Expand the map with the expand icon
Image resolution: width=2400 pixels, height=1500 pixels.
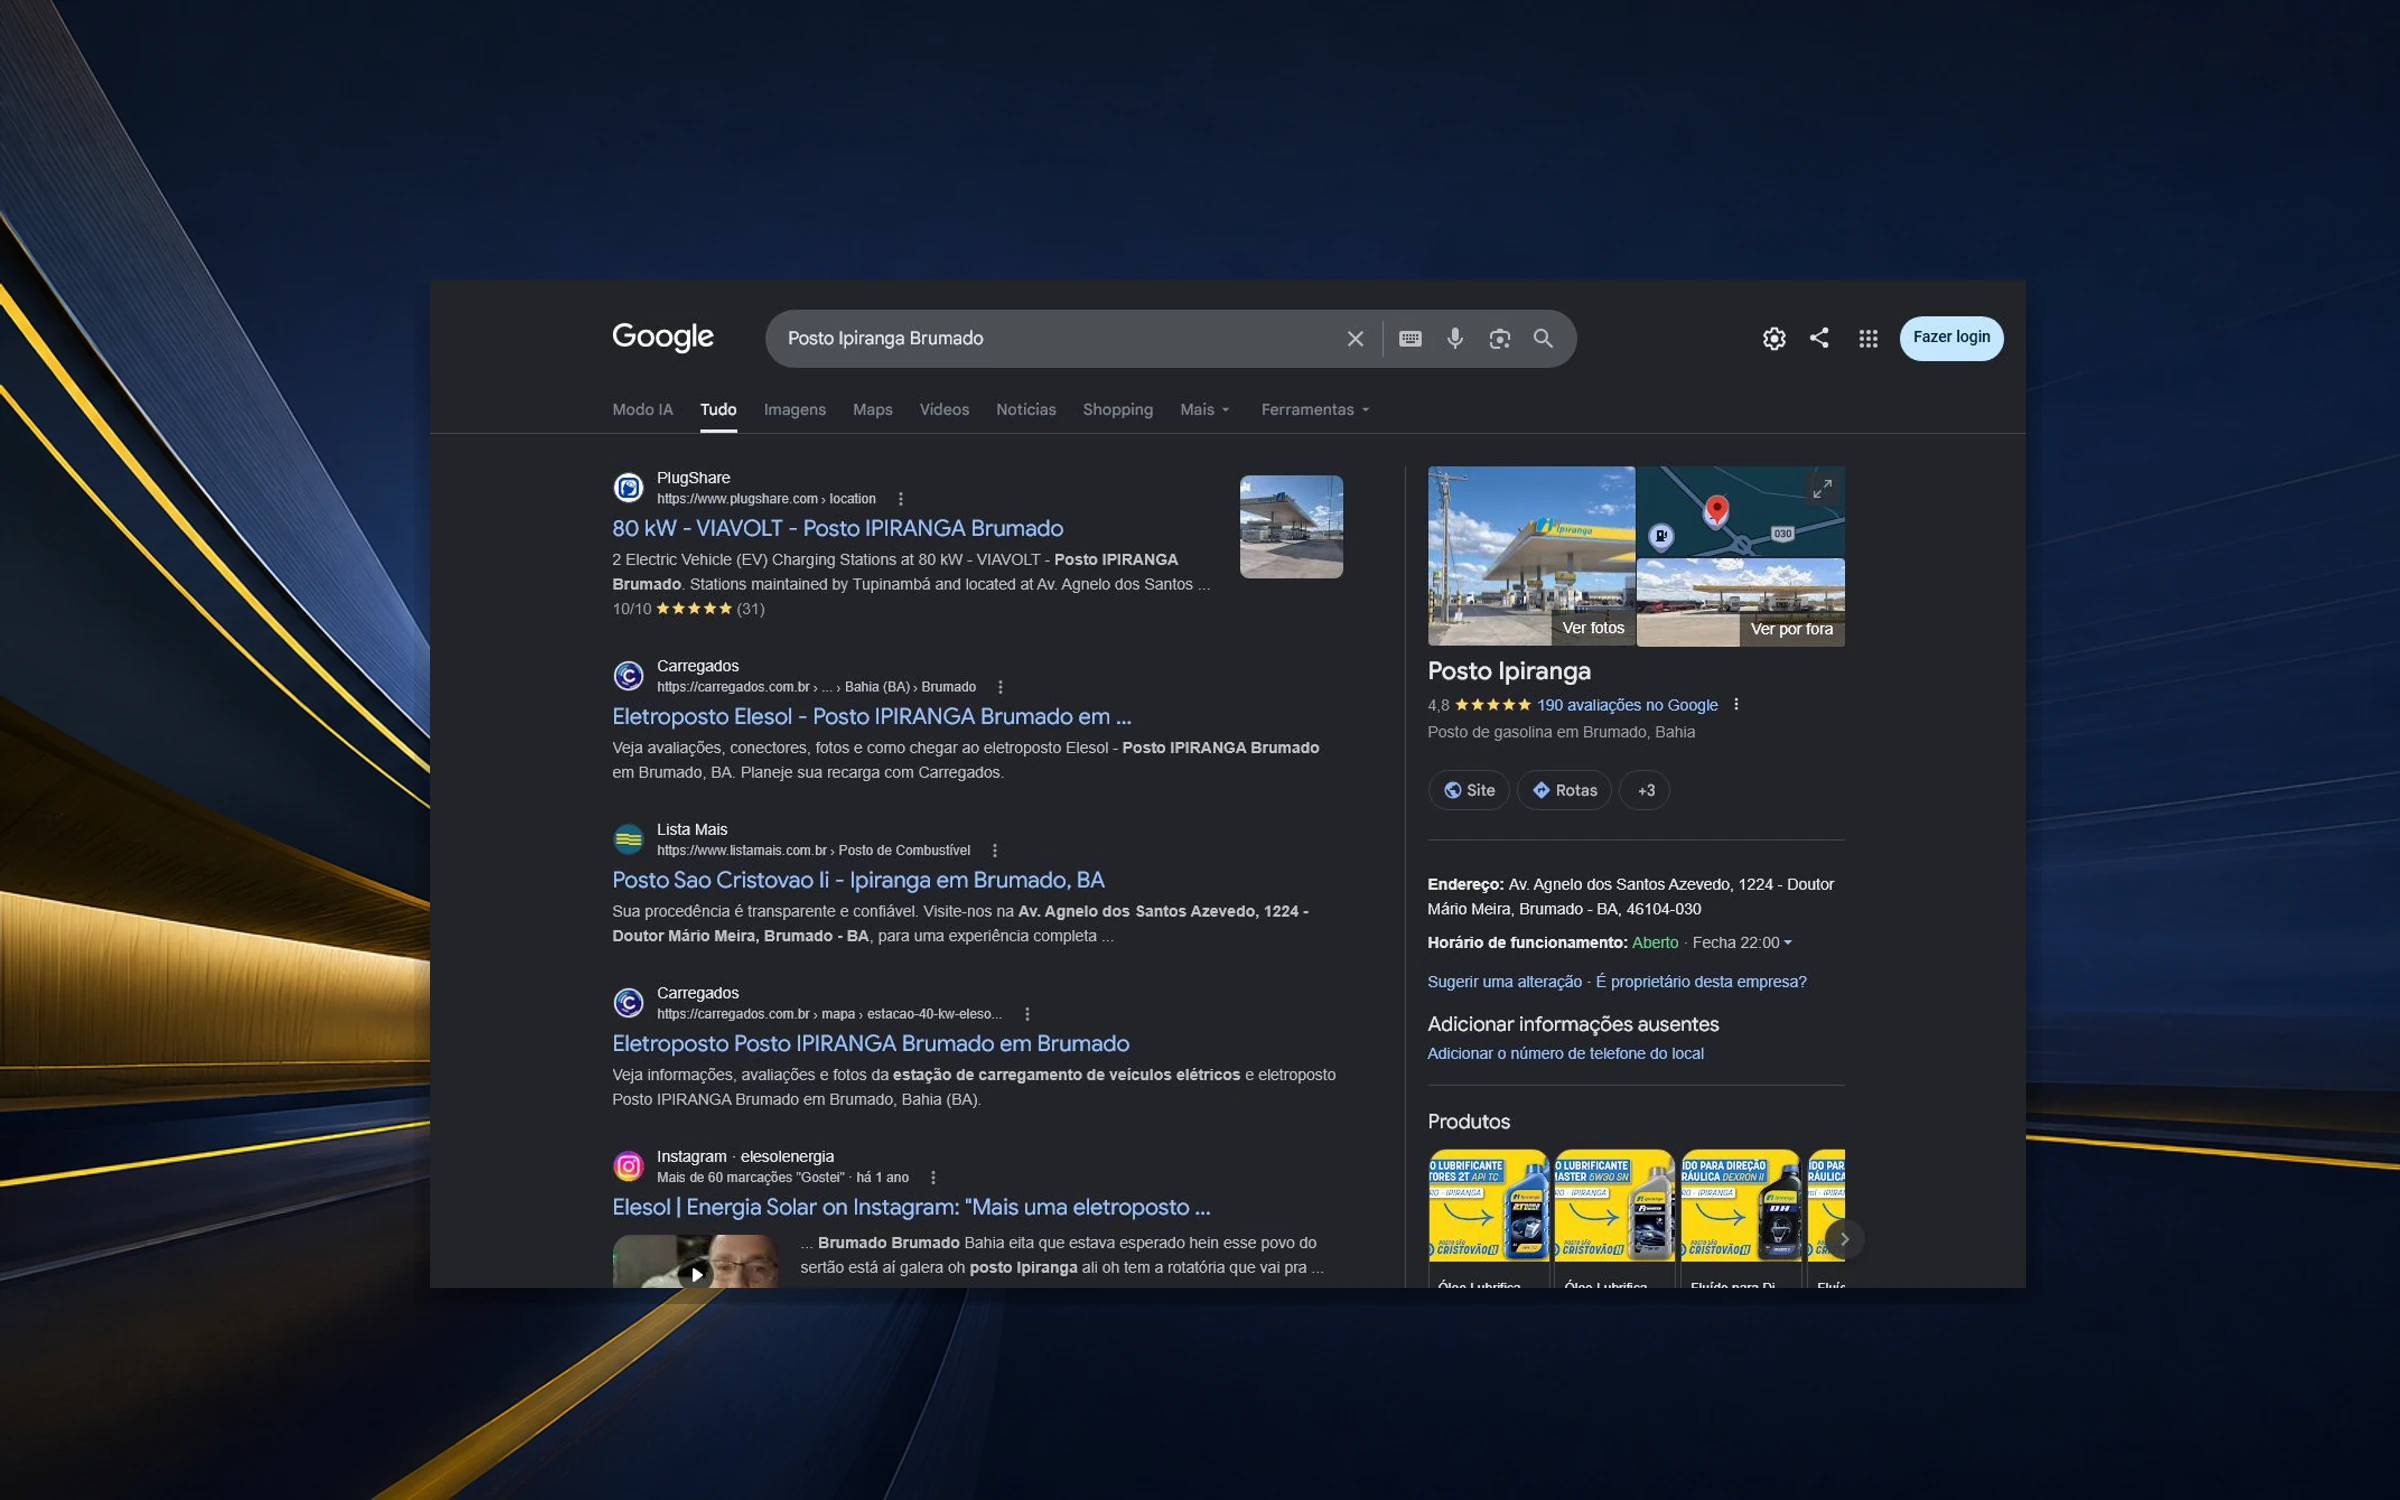[1822, 488]
